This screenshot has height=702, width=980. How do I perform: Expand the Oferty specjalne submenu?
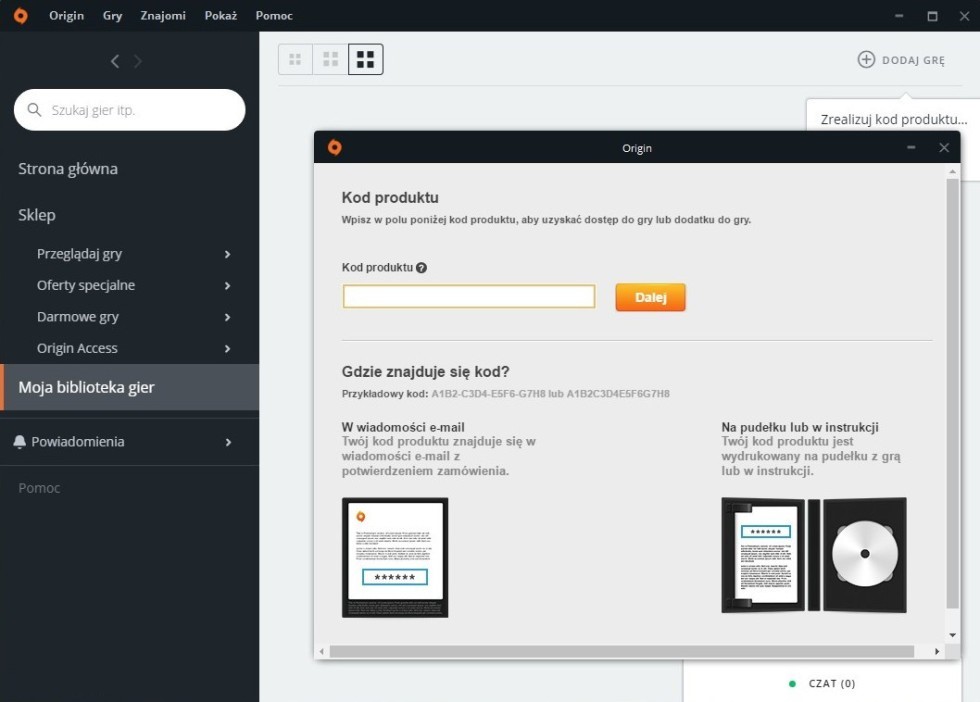(x=228, y=286)
